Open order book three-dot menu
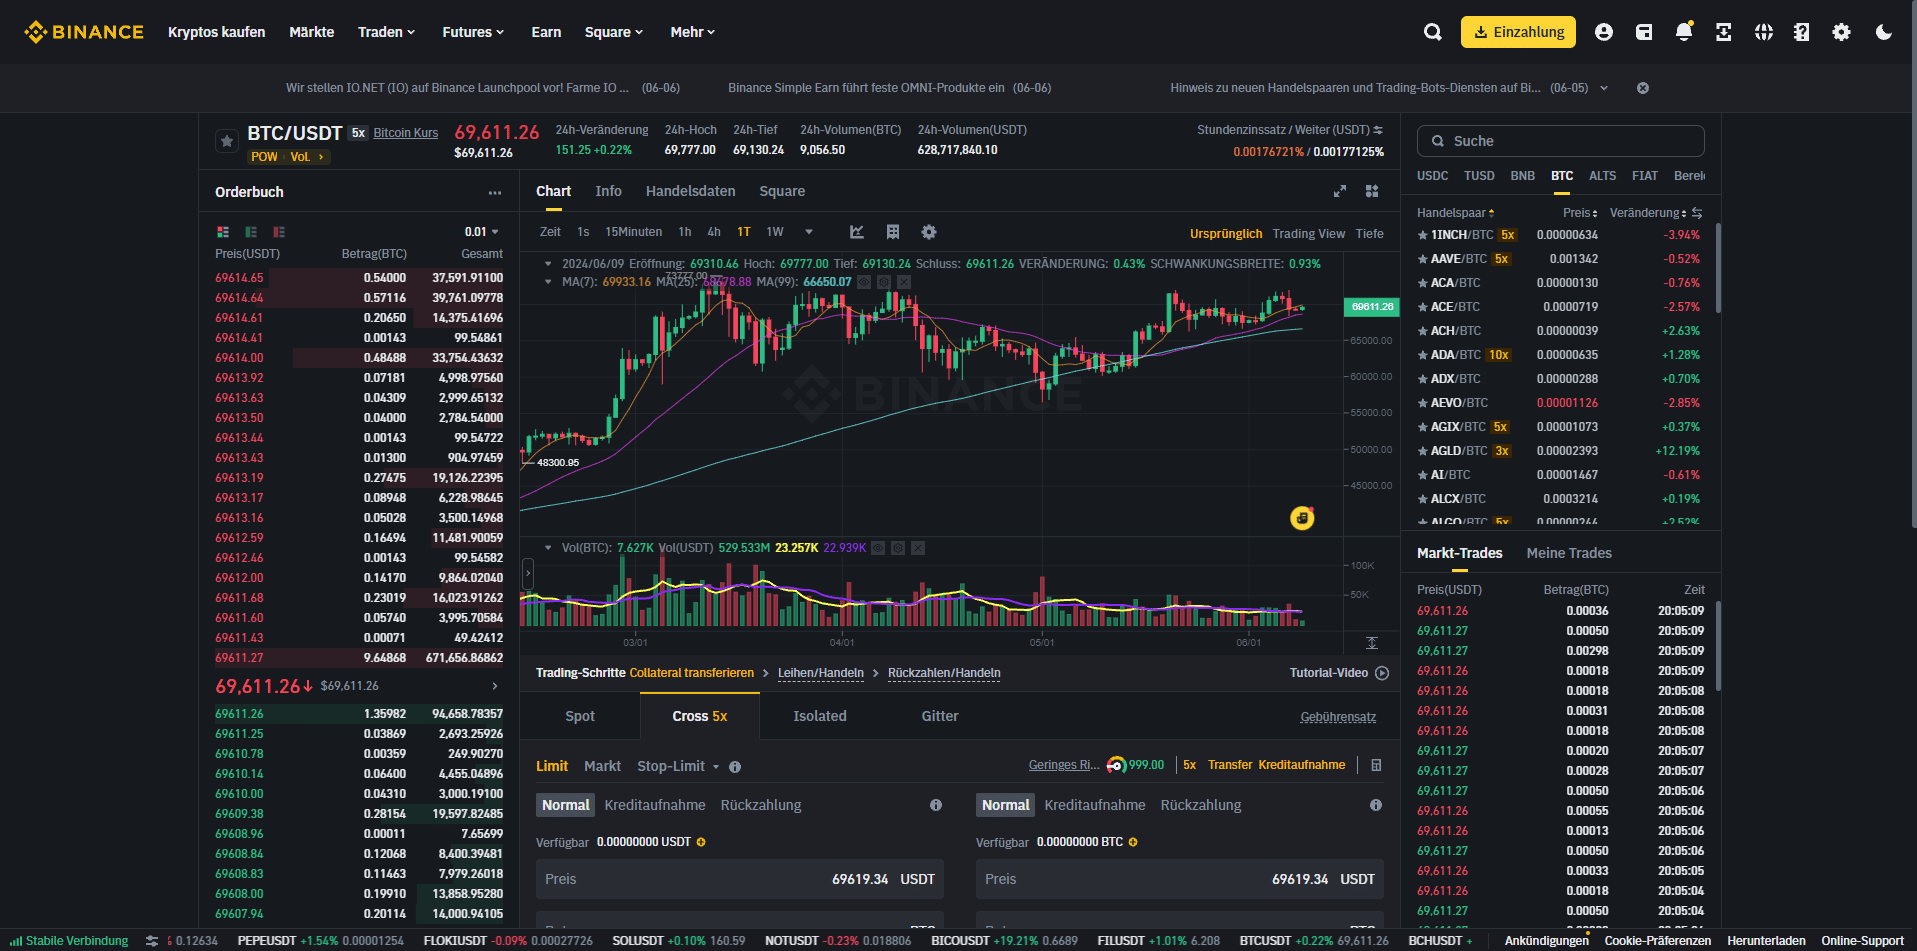1917x951 pixels. [495, 192]
